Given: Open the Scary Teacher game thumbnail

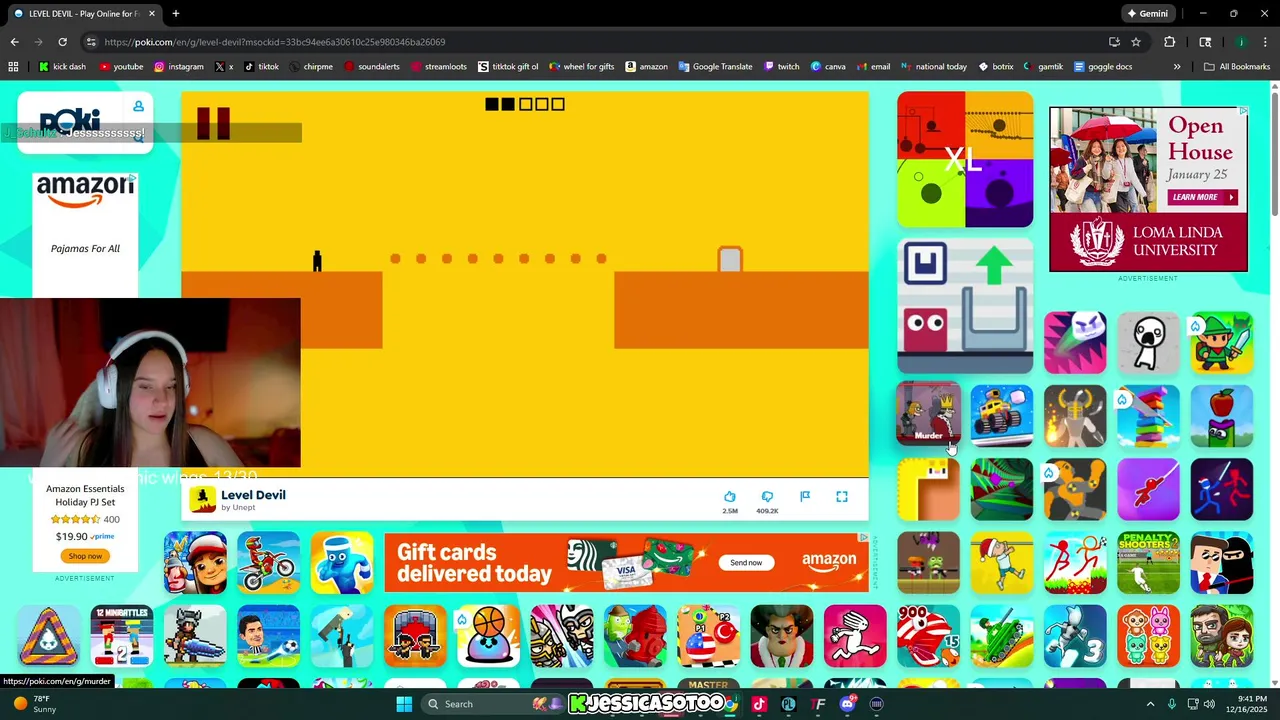Looking at the screenshot, I should coord(782,636).
